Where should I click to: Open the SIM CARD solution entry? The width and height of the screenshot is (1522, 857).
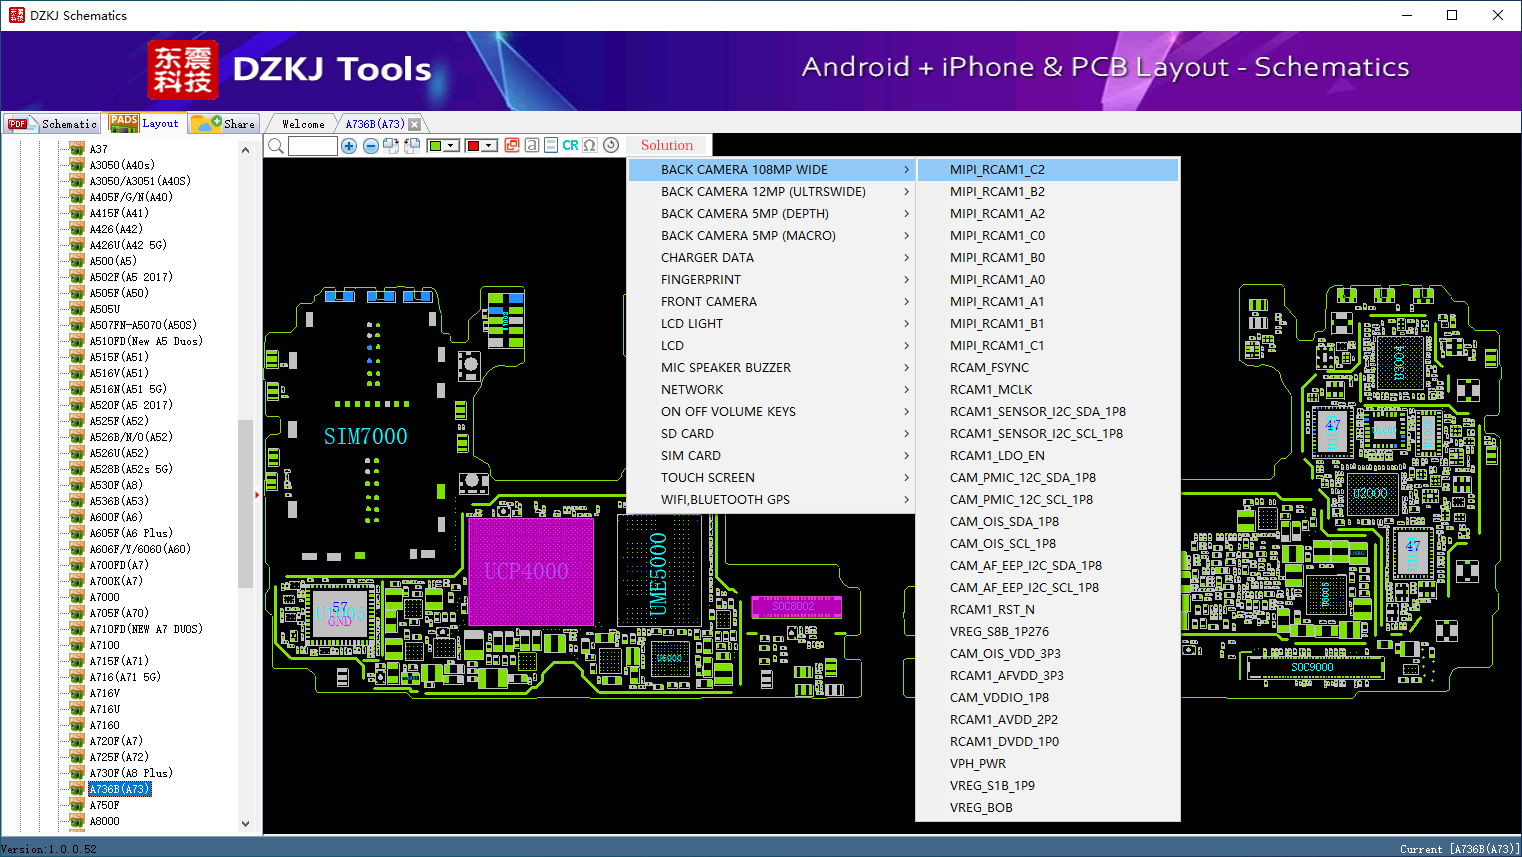tap(771, 456)
